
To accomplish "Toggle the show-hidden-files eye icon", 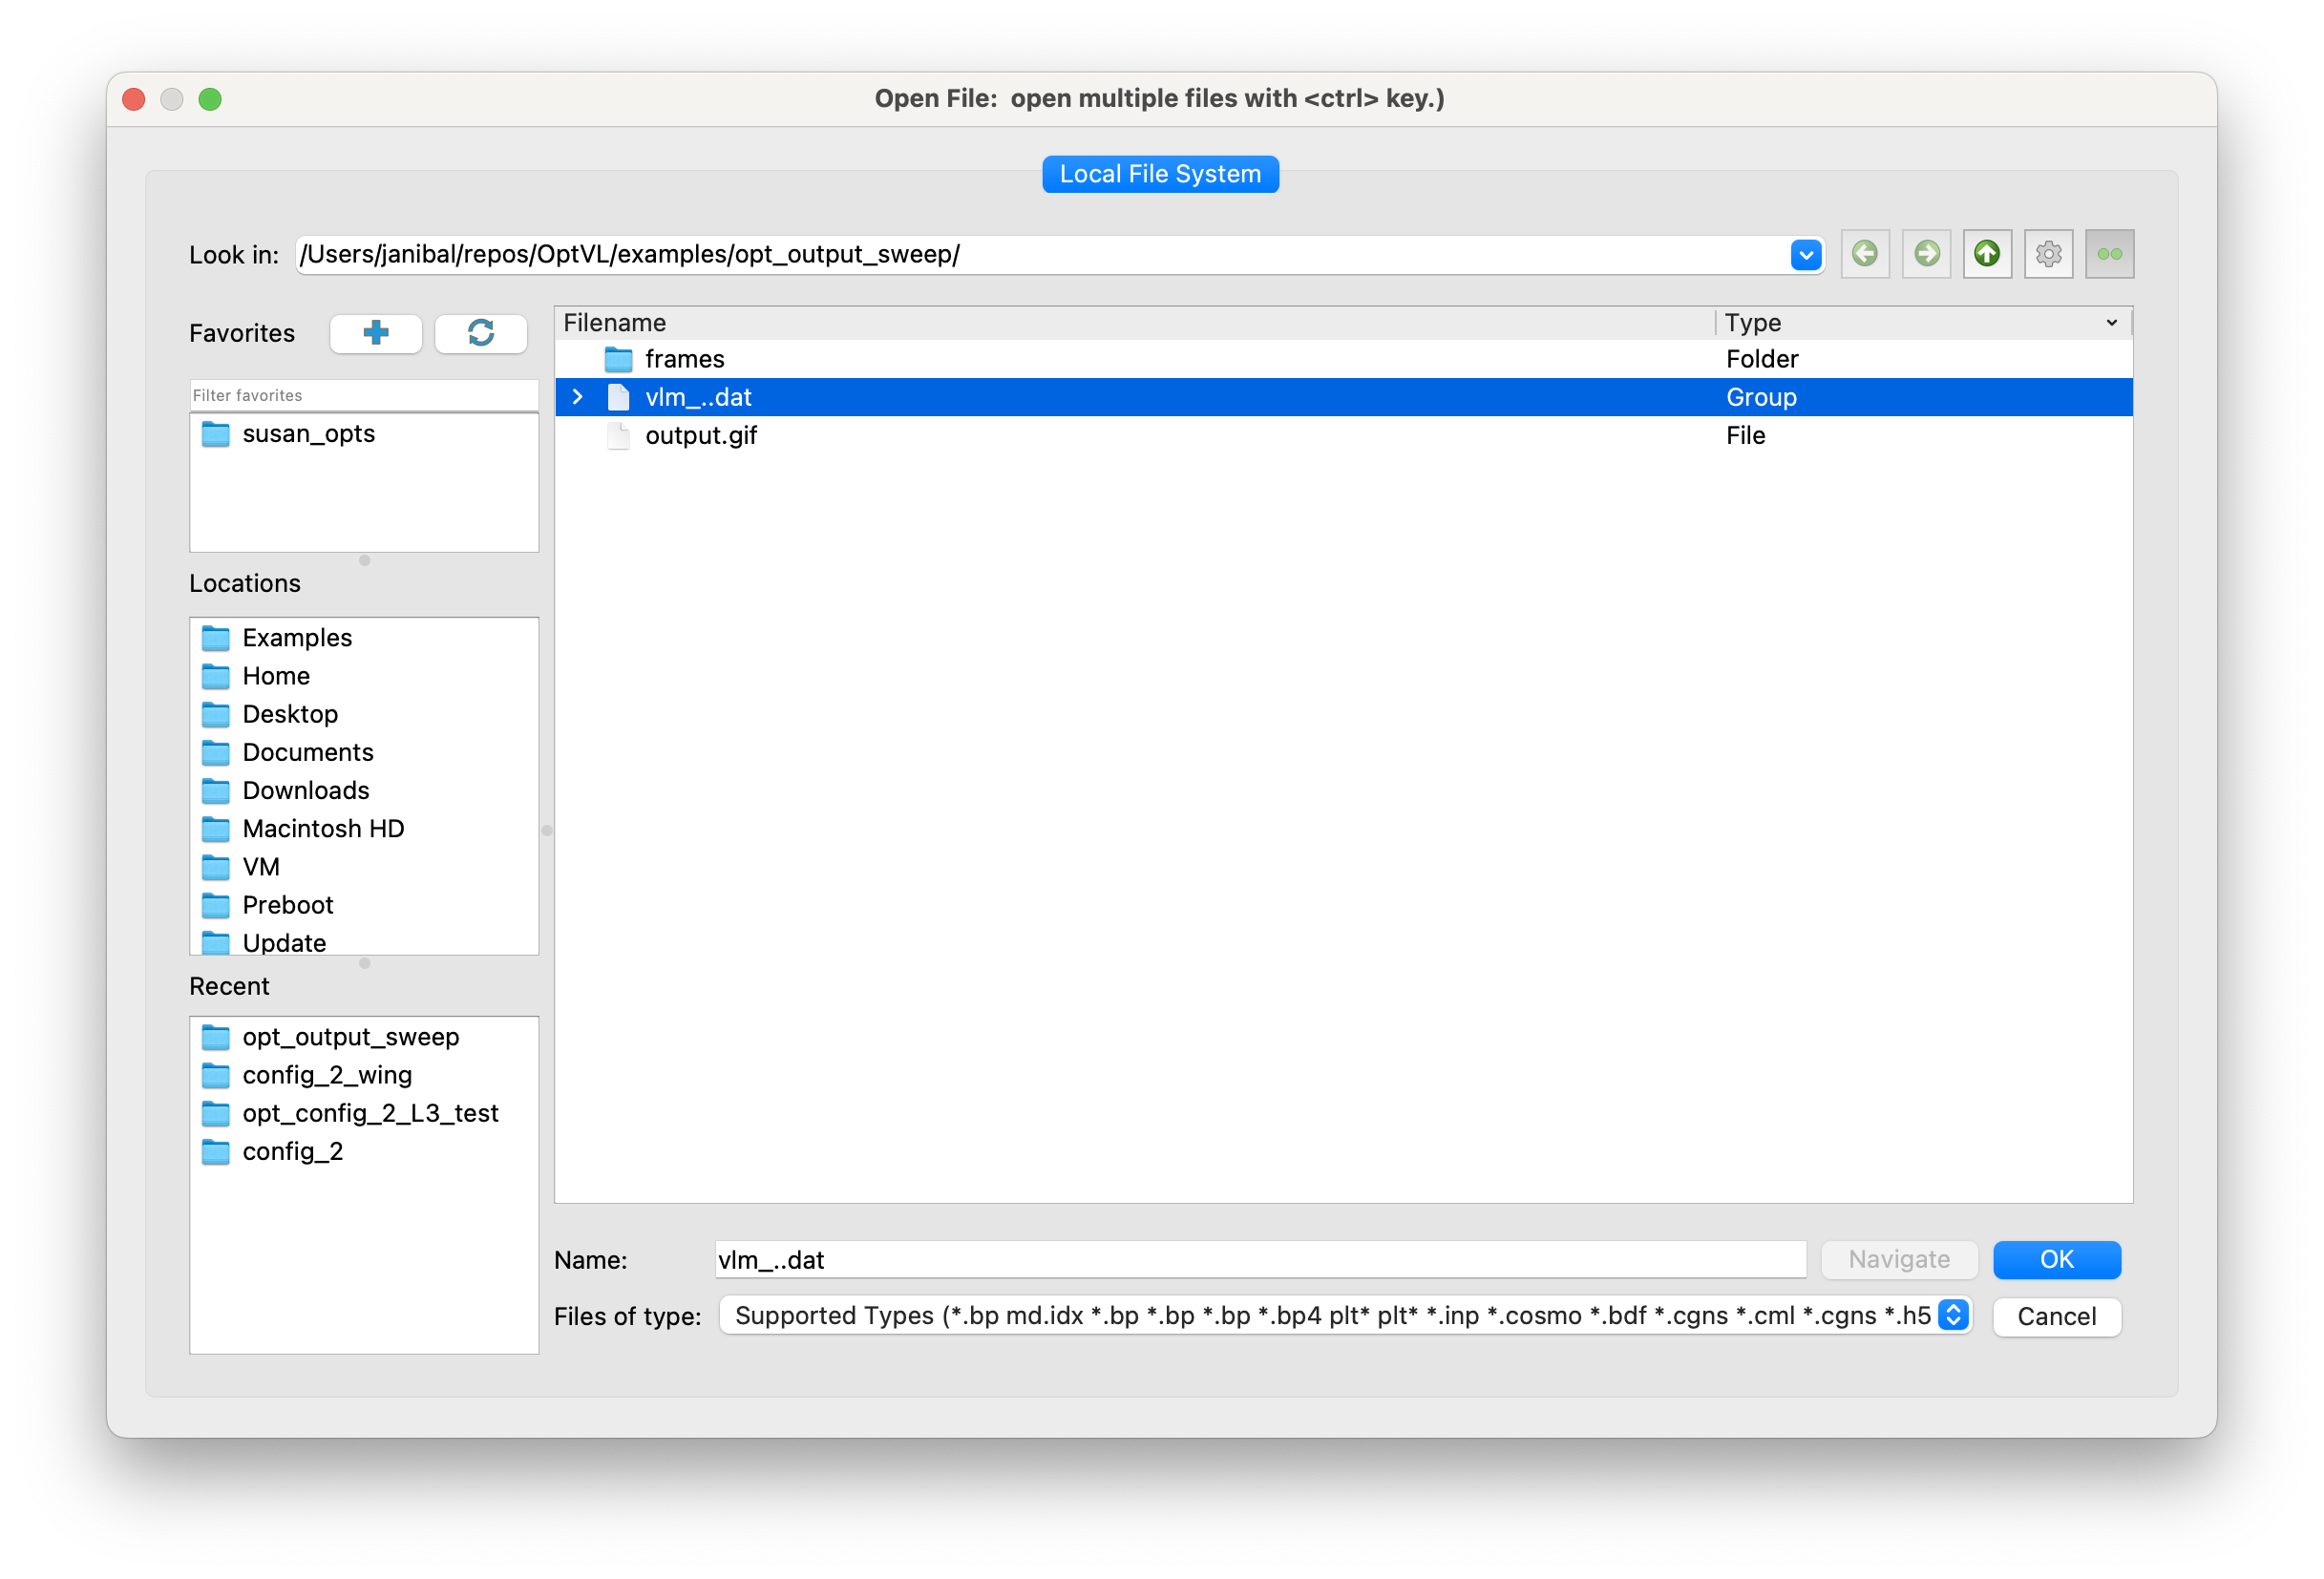I will pyautogui.click(x=2109, y=254).
